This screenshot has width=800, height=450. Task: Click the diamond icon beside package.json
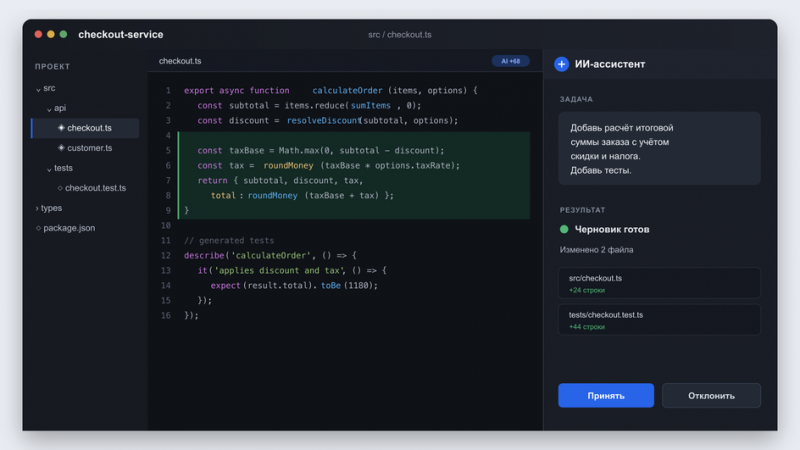(38, 228)
